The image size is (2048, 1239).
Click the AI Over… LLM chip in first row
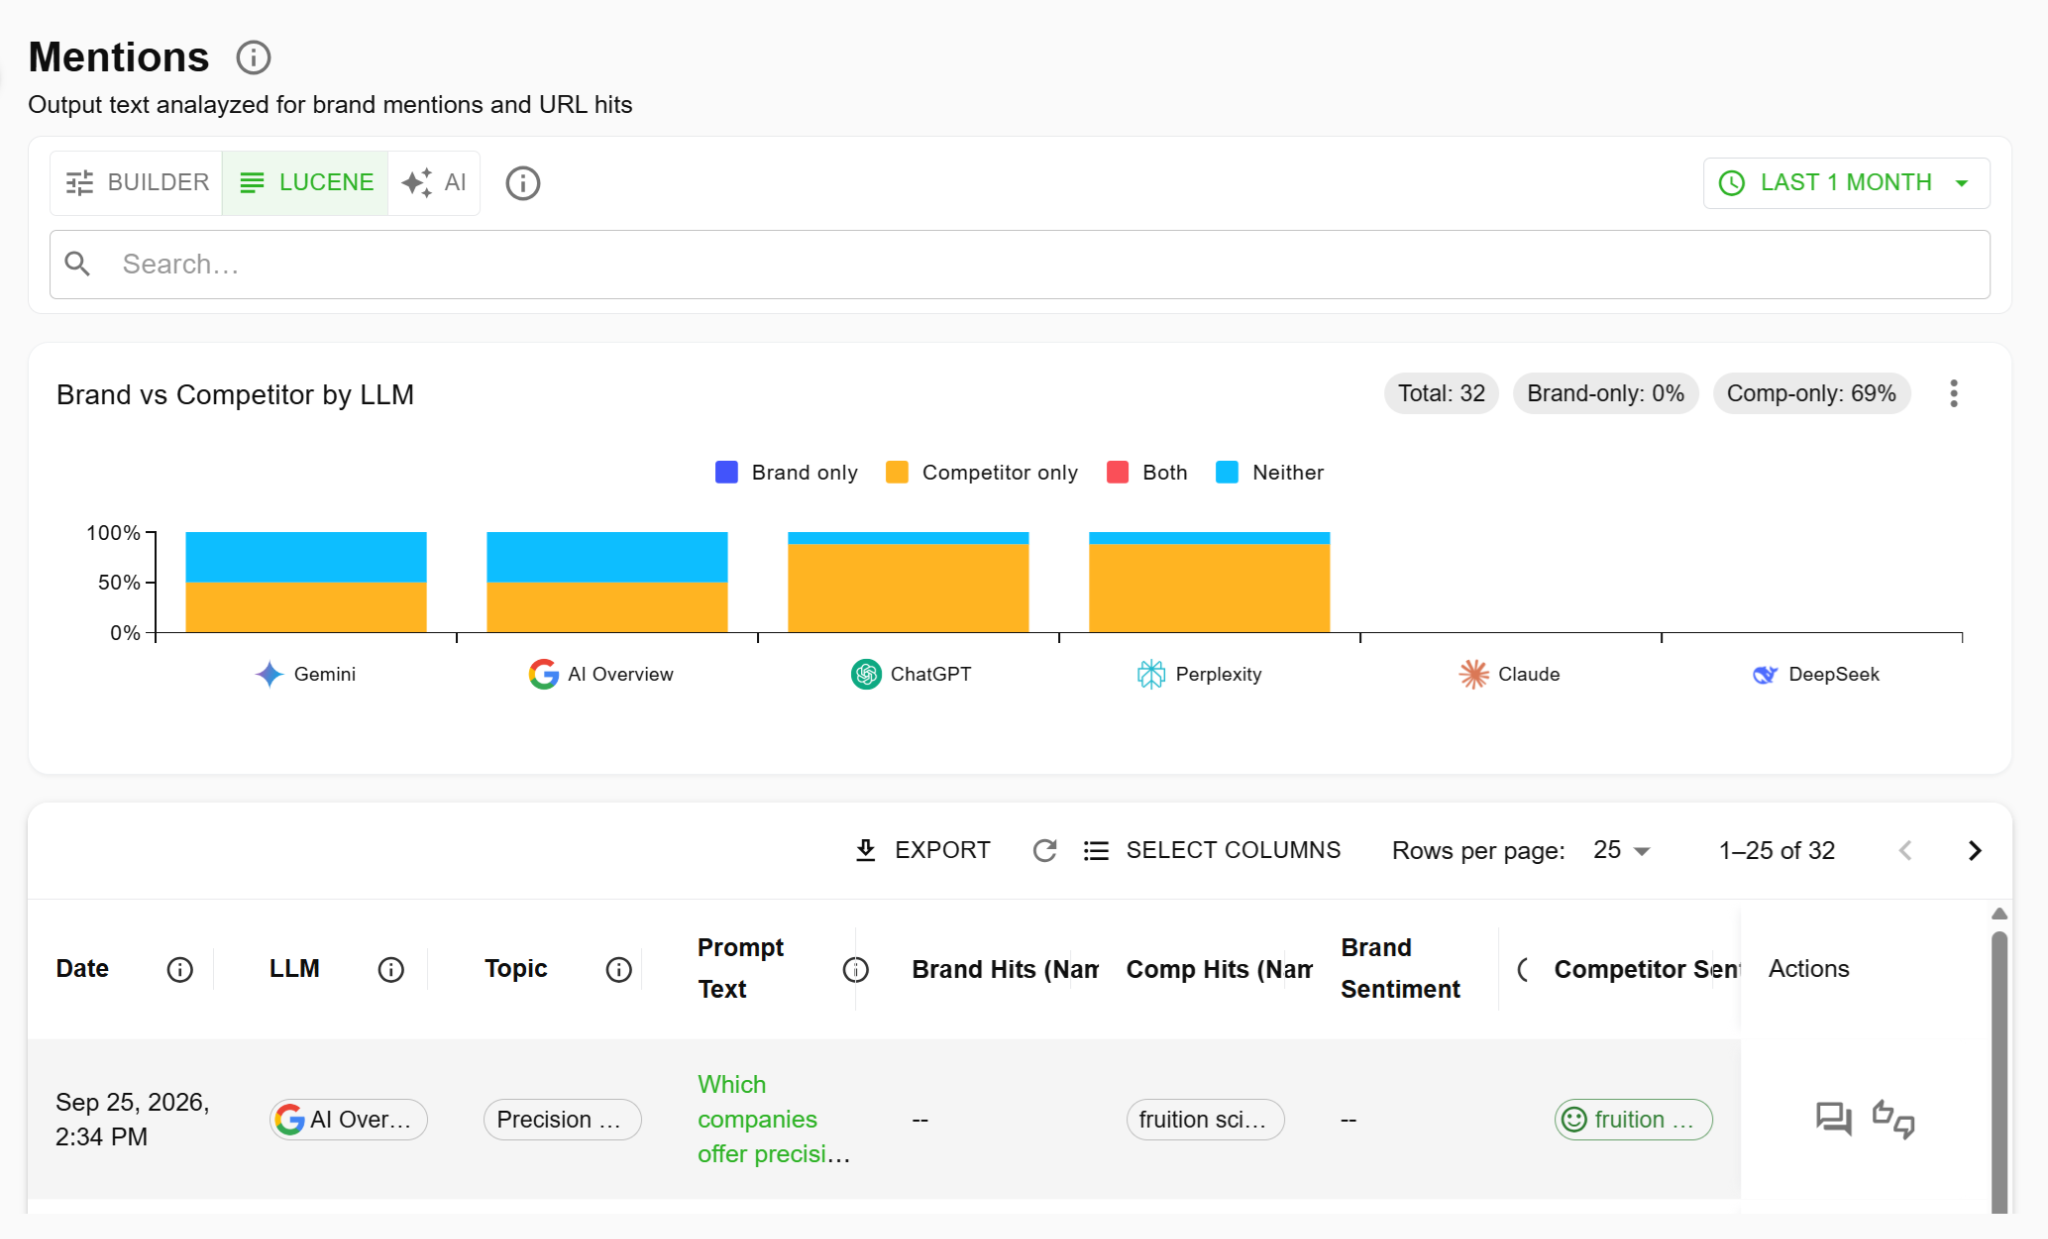[348, 1119]
